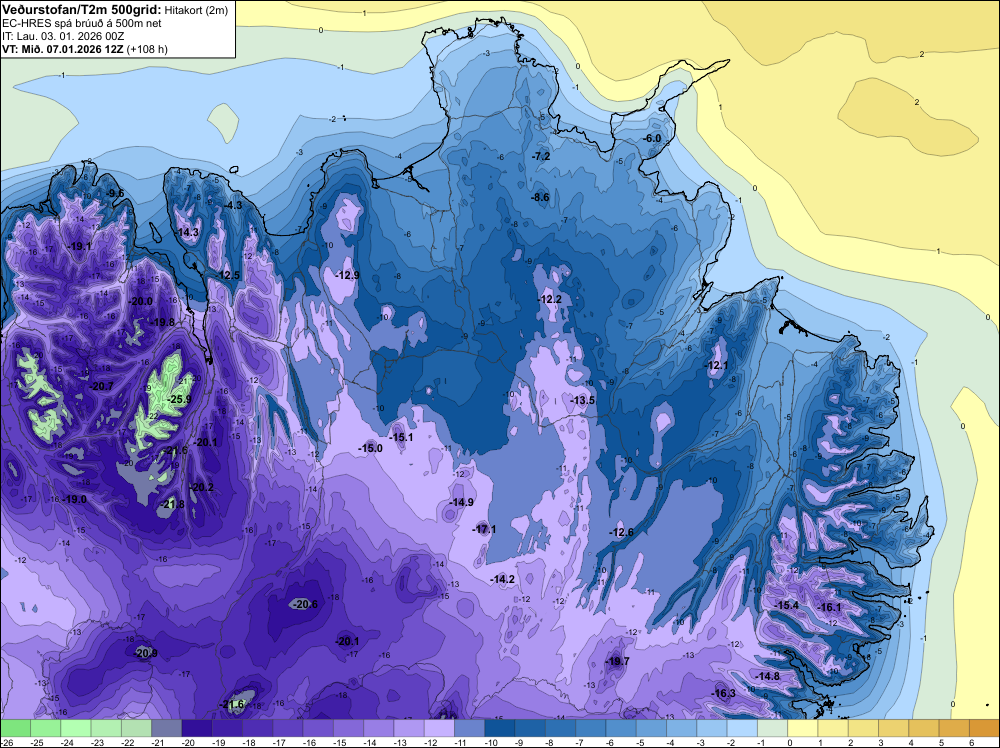Click the -12.9 temperature value
1000x748 pixels.
[x=348, y=275]
